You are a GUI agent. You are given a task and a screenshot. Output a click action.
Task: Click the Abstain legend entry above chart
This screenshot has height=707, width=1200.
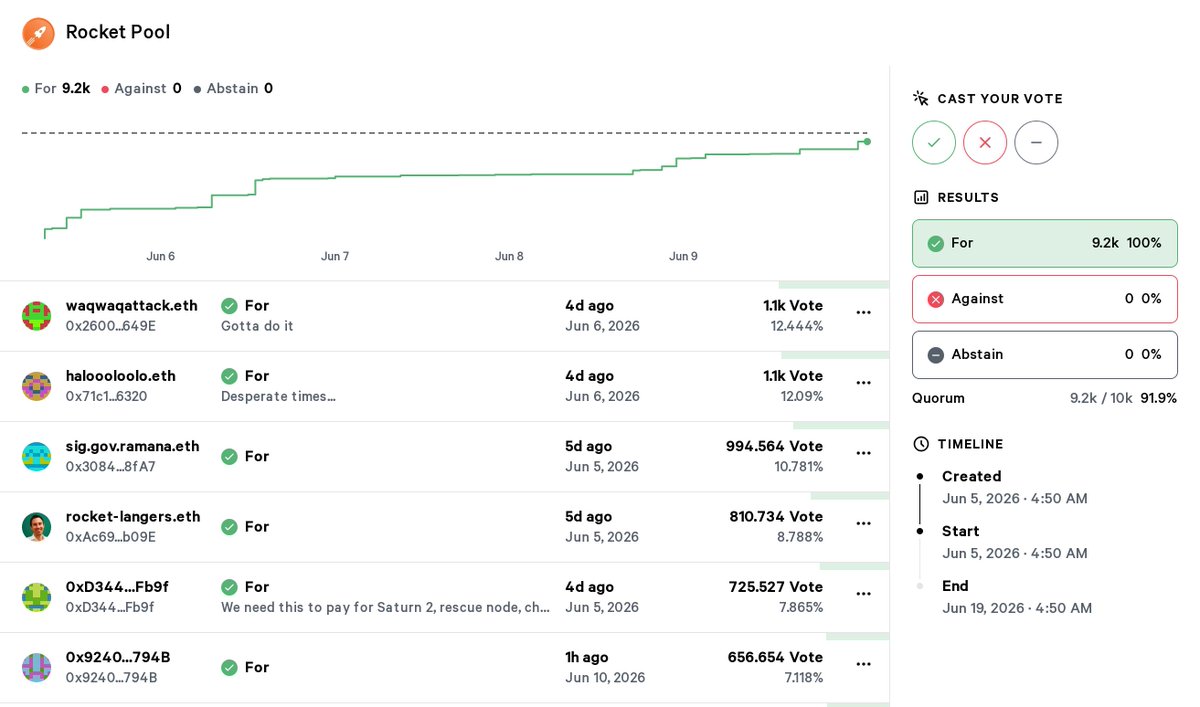[233, 88]
